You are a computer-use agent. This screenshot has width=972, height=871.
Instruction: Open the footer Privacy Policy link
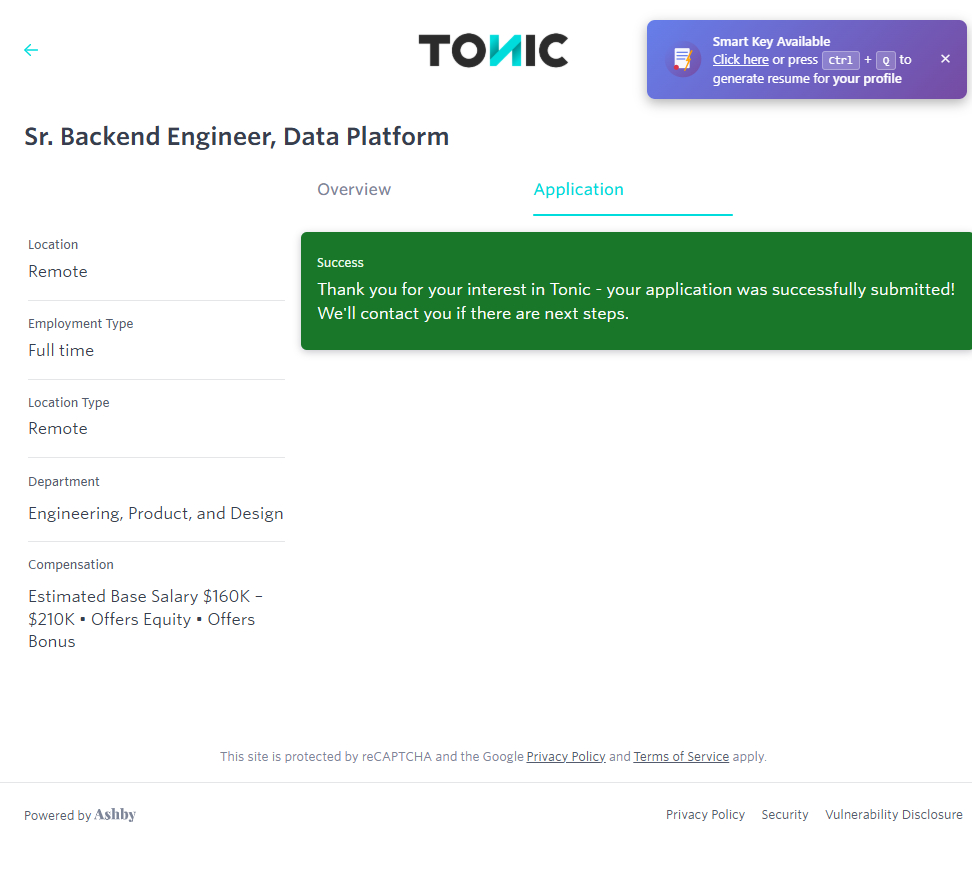coord(705,815)
